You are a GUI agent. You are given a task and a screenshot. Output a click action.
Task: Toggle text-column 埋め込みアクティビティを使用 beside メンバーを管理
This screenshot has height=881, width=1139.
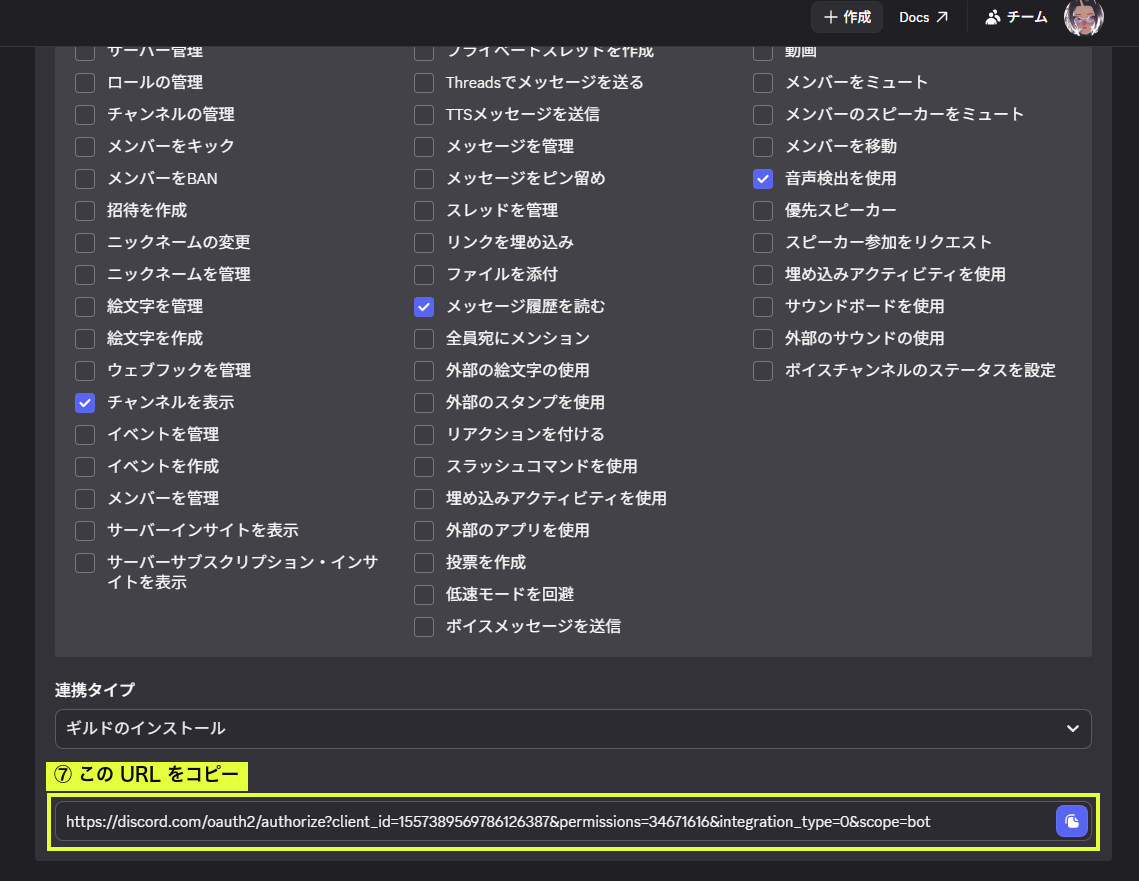[424, 498]
